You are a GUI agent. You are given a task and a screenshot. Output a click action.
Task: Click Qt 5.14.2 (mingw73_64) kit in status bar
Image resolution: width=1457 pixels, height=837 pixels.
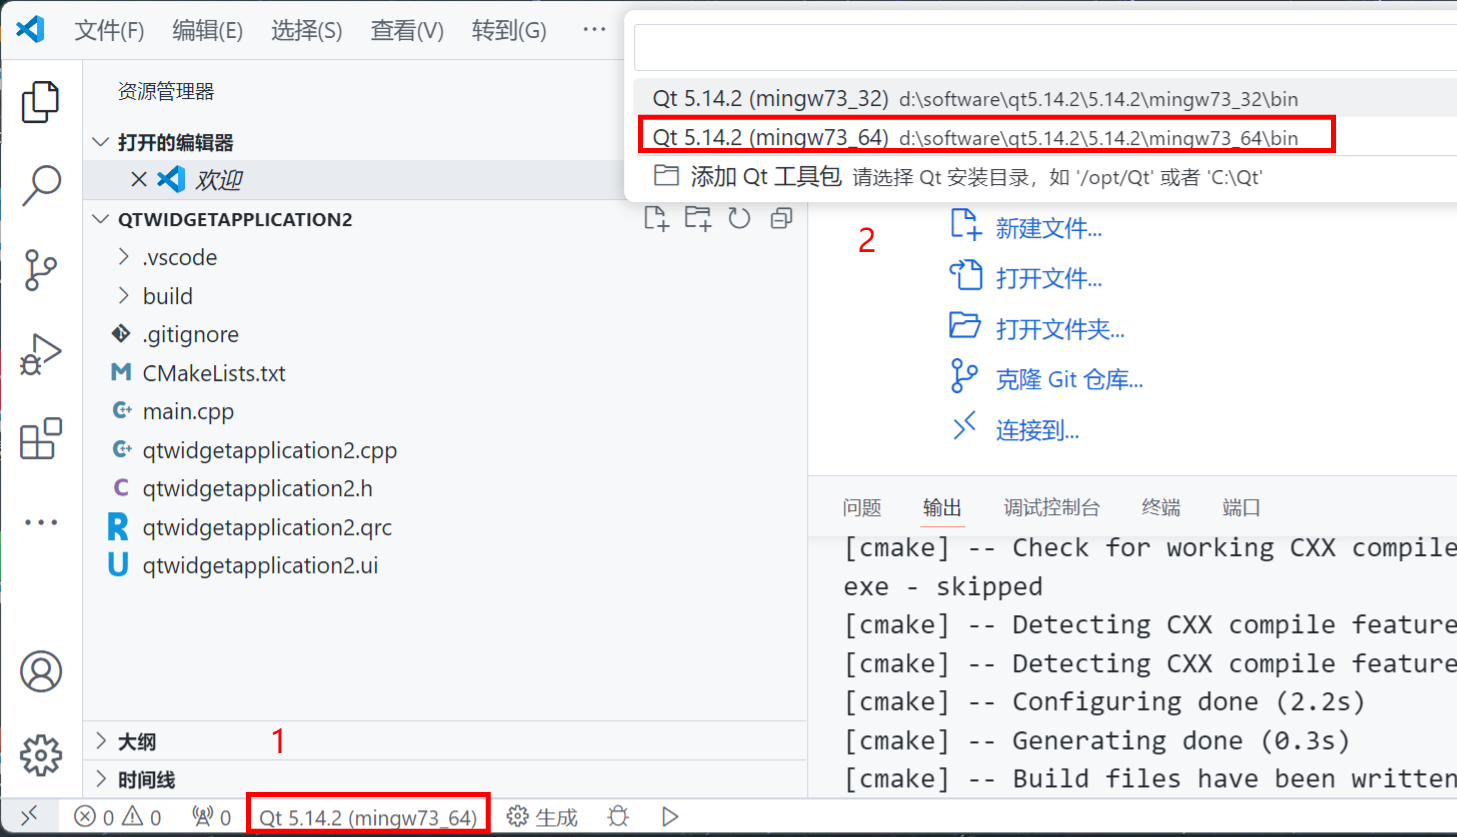click(368, 817)
